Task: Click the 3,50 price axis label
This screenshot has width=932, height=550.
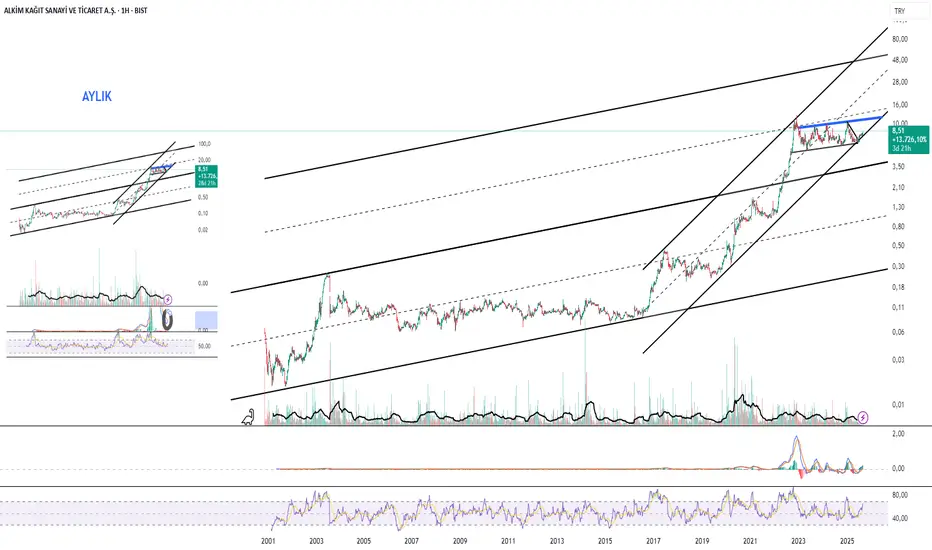Action: click(898, 167)
